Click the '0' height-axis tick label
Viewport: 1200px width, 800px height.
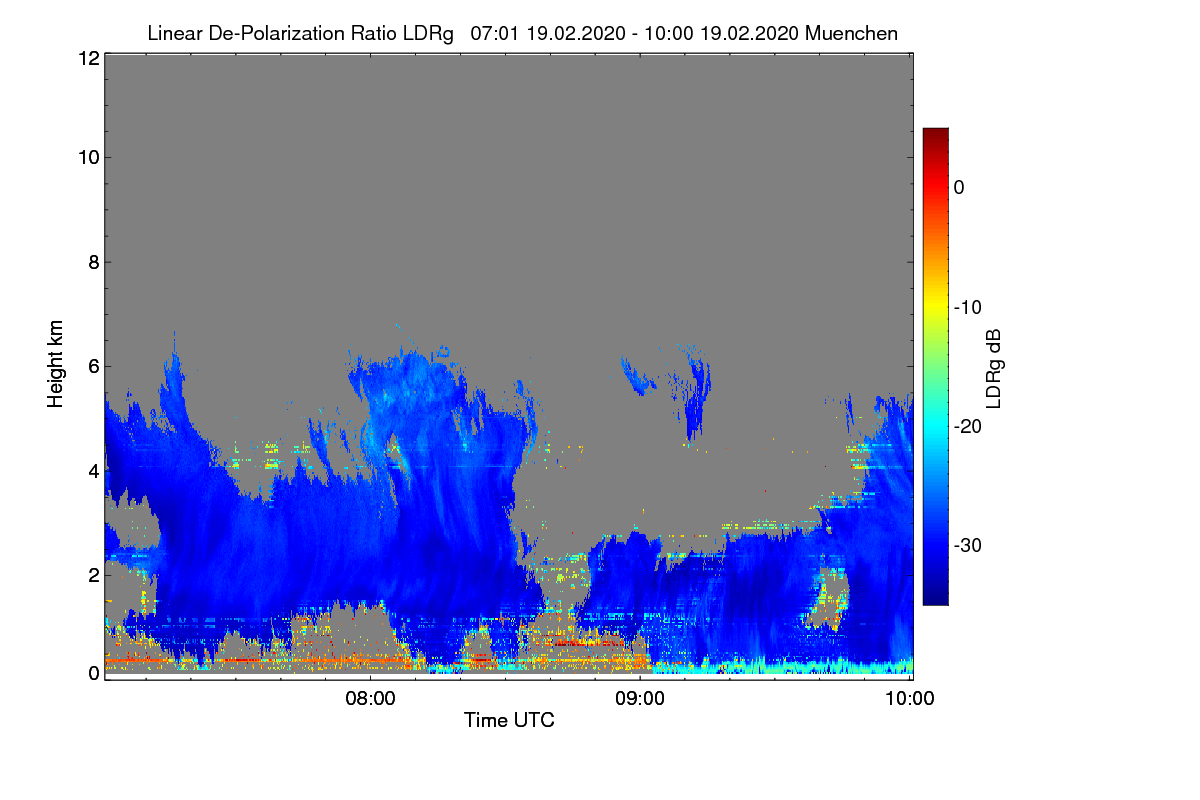(x=92, y=673)
